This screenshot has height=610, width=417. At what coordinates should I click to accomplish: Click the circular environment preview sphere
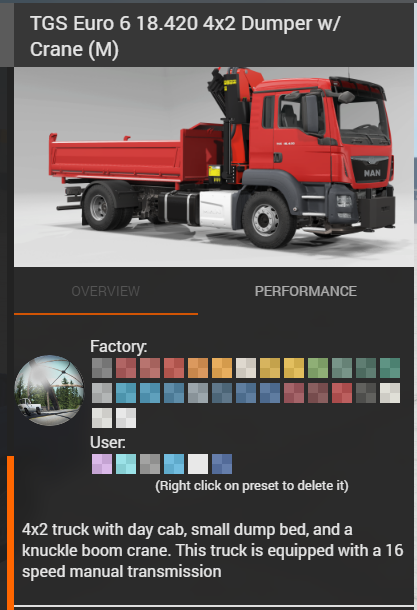coord(49,390)
